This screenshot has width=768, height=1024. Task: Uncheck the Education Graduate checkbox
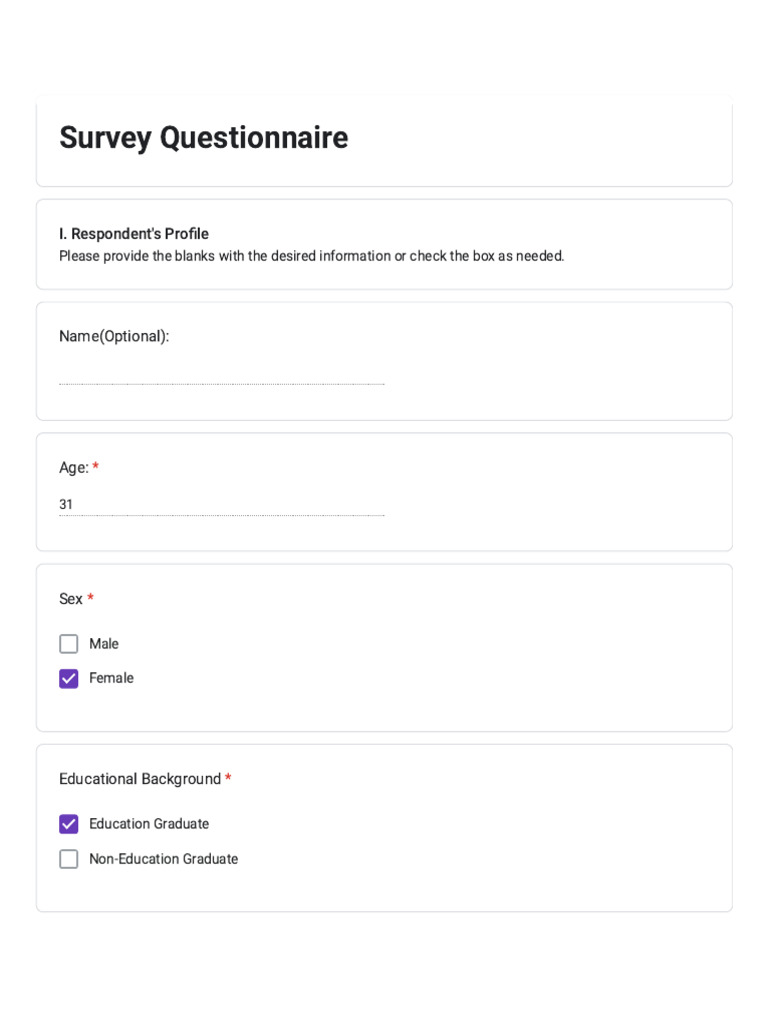[68, 824]
